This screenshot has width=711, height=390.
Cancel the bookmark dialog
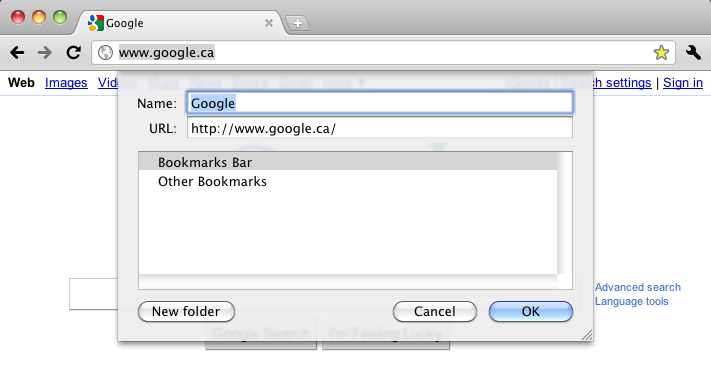434,312
